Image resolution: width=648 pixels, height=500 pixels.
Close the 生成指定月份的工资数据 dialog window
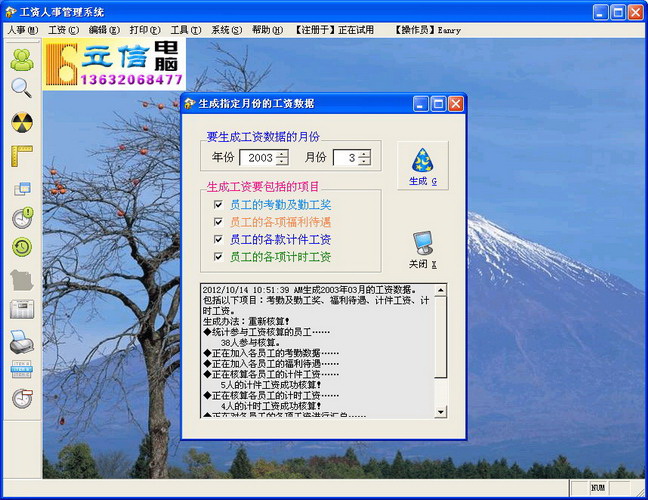(455, 104)
